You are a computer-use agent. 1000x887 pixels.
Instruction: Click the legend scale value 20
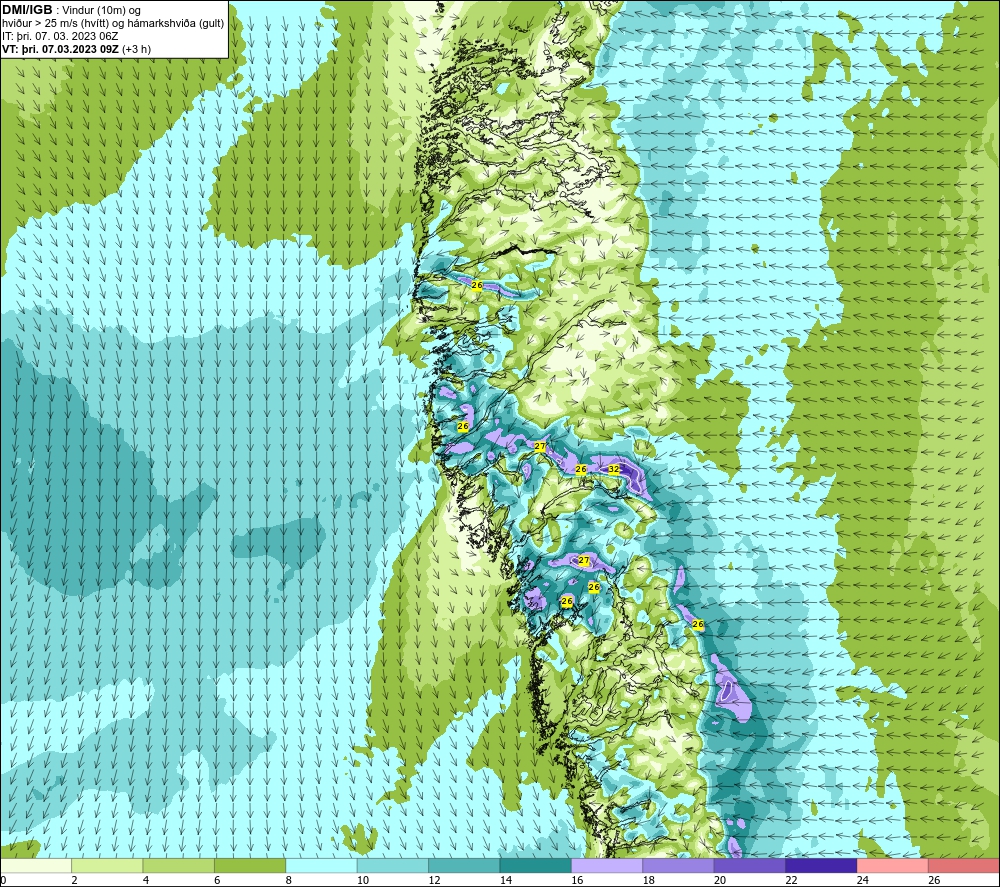720,880
